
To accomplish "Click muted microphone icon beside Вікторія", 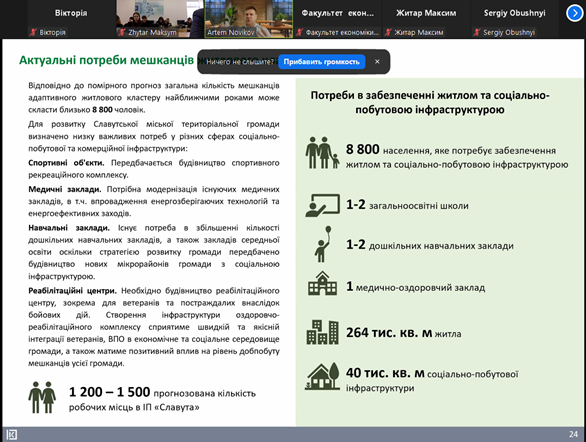I will [x=33, y=33].
